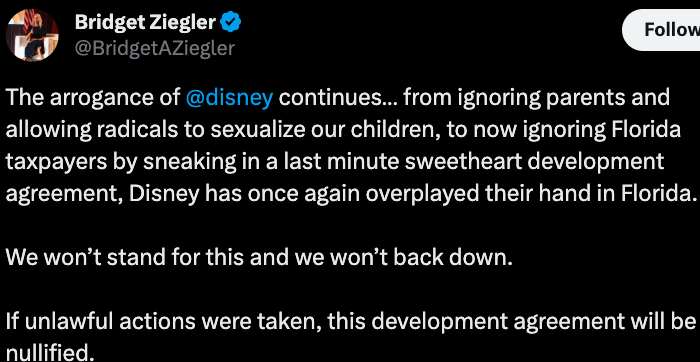Open Bridget Ziegler's profile picture

(x=32, y=35)
